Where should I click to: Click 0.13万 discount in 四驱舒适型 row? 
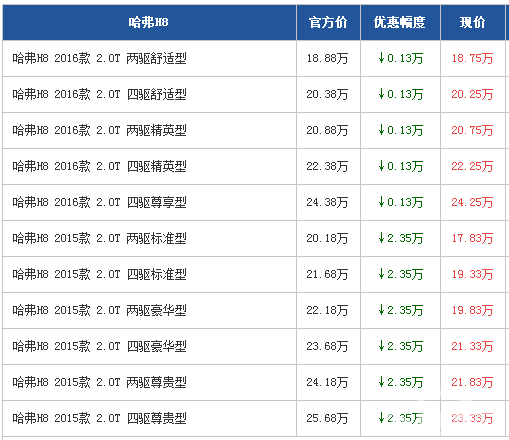point(401,94)
